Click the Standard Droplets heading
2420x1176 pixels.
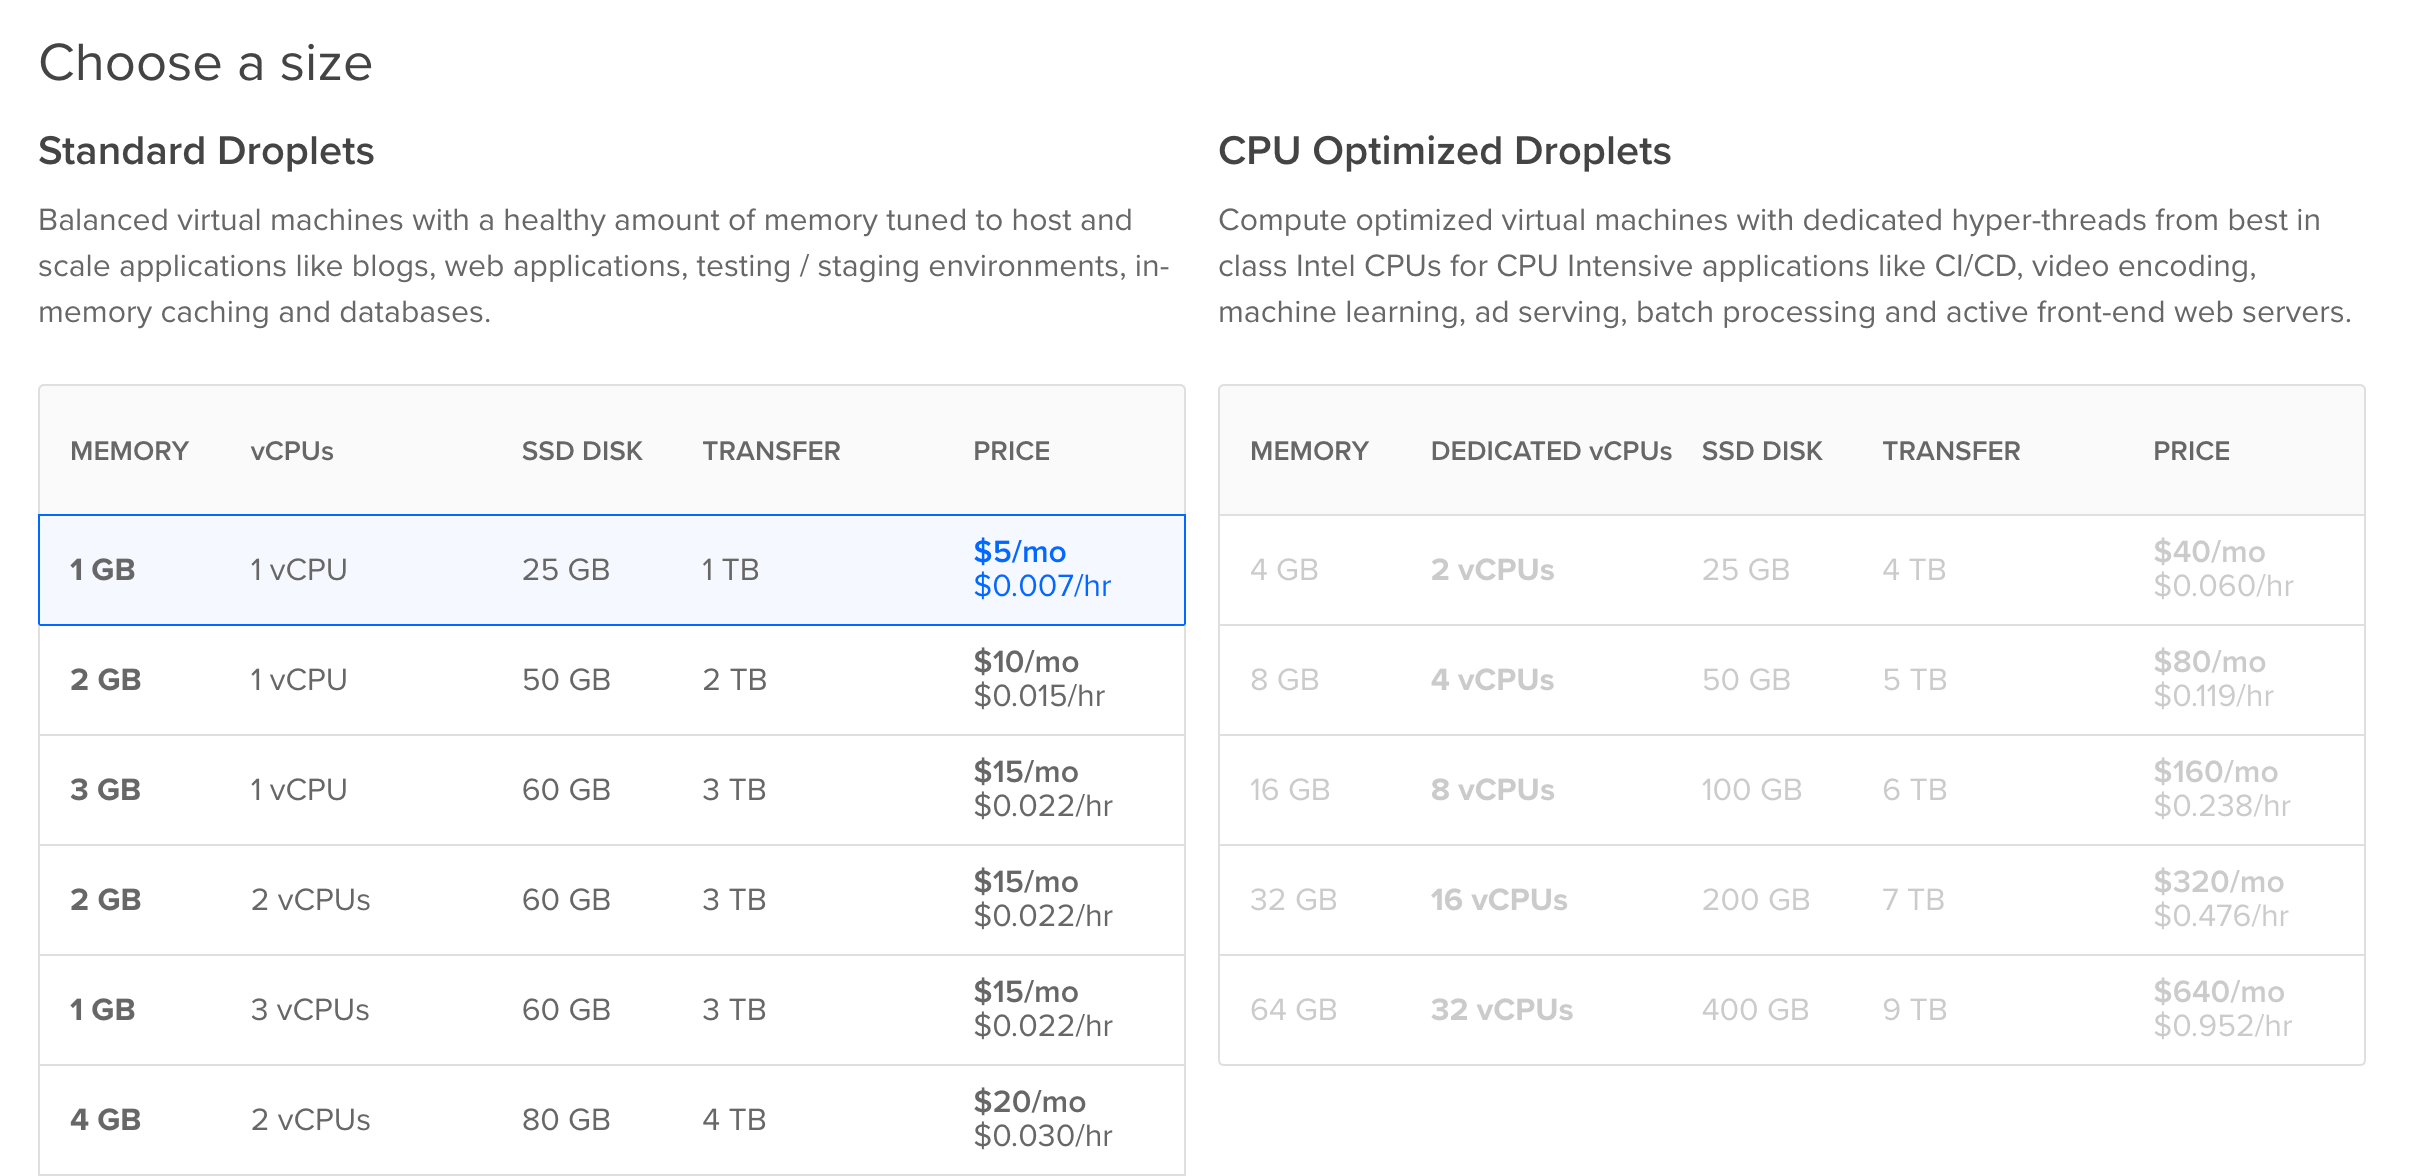point(206,151)
